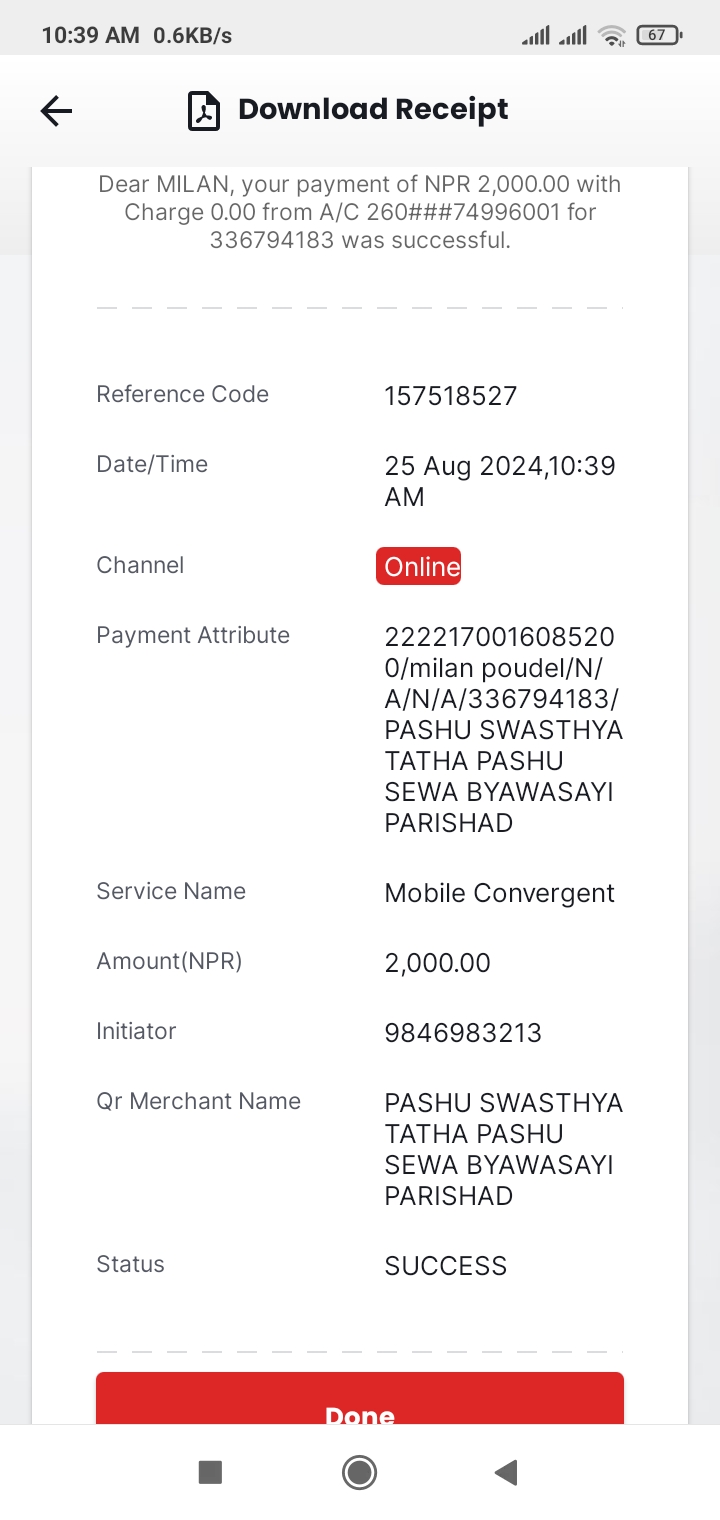Tap the Qr Merchant Name value
The height and width of the screenshot is (1520, 720).
coord(504,1149)
